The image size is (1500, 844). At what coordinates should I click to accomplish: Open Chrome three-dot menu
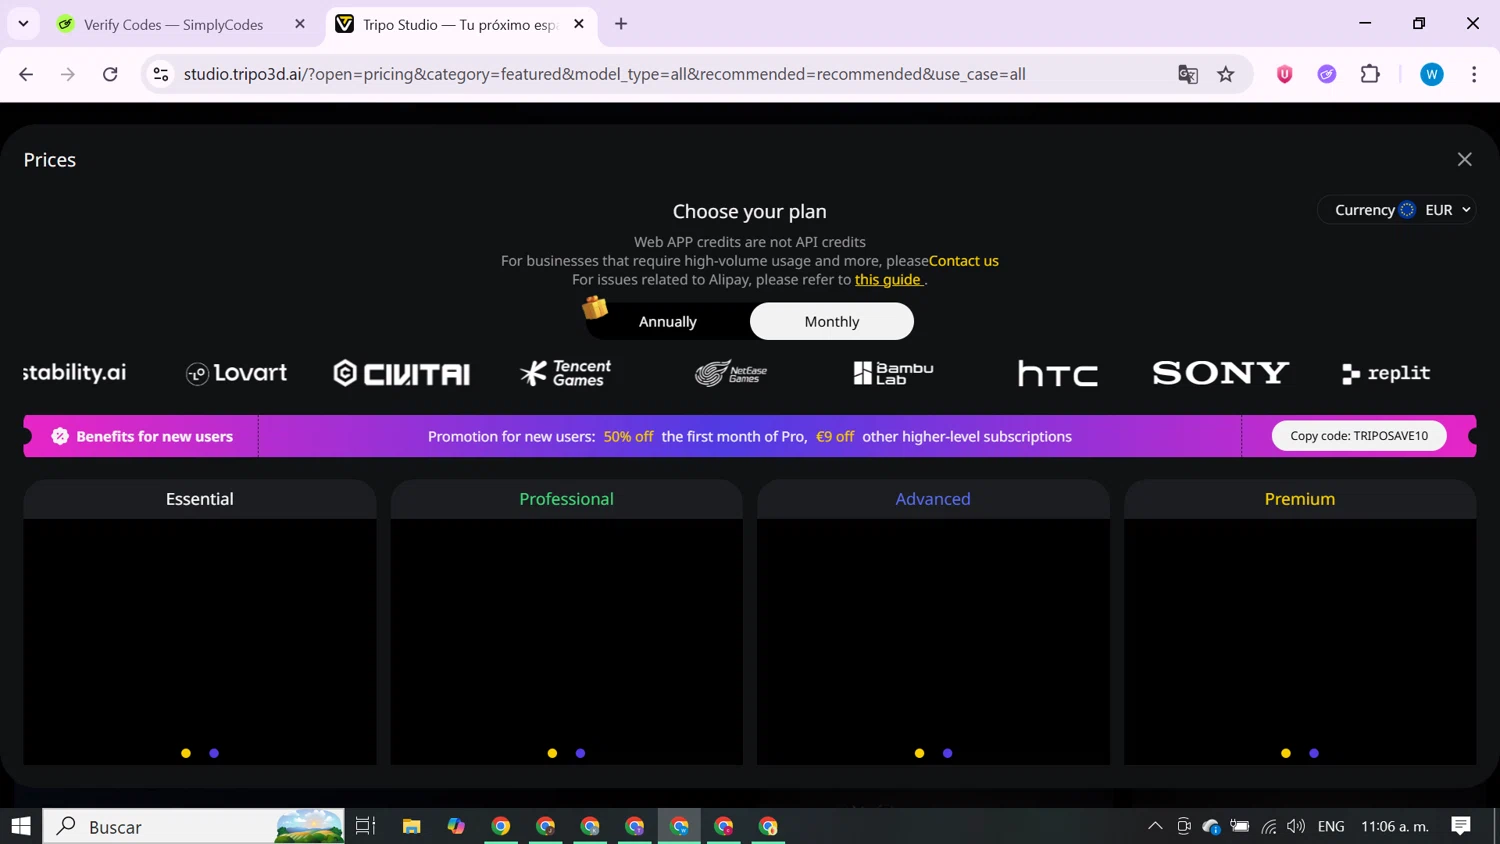click(x=1474, y=74)
